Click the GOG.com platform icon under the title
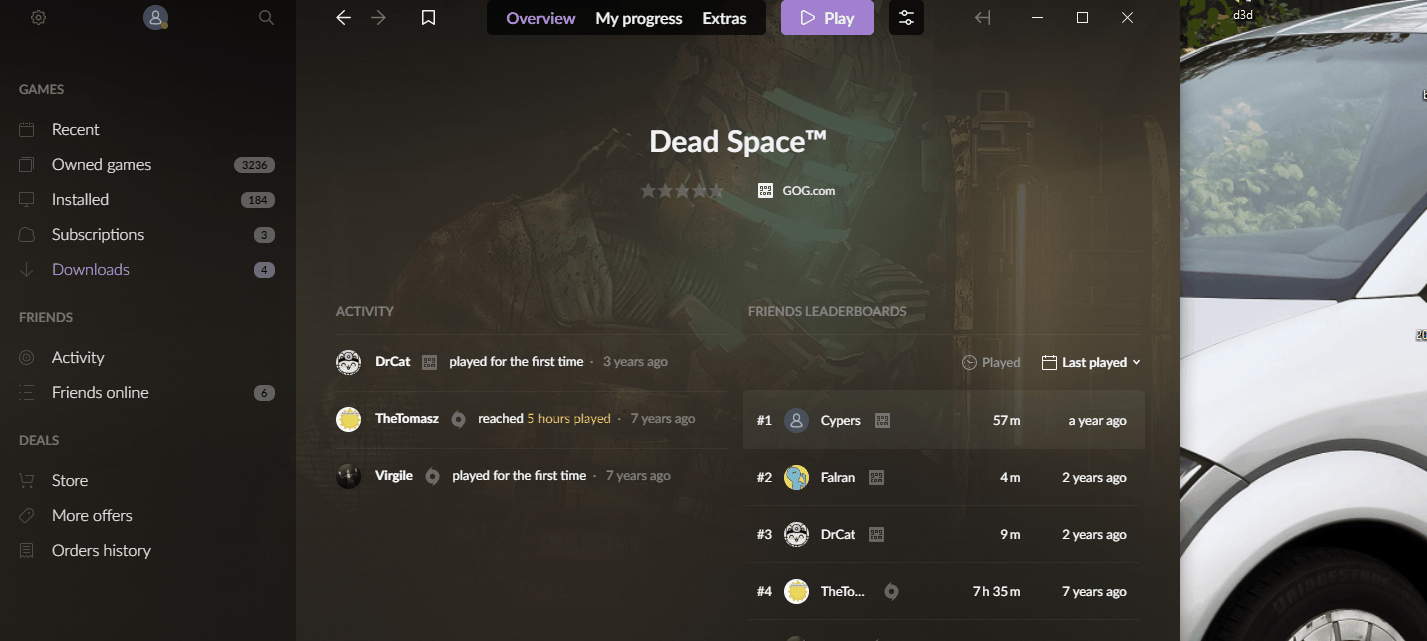 tap(765, 190)
